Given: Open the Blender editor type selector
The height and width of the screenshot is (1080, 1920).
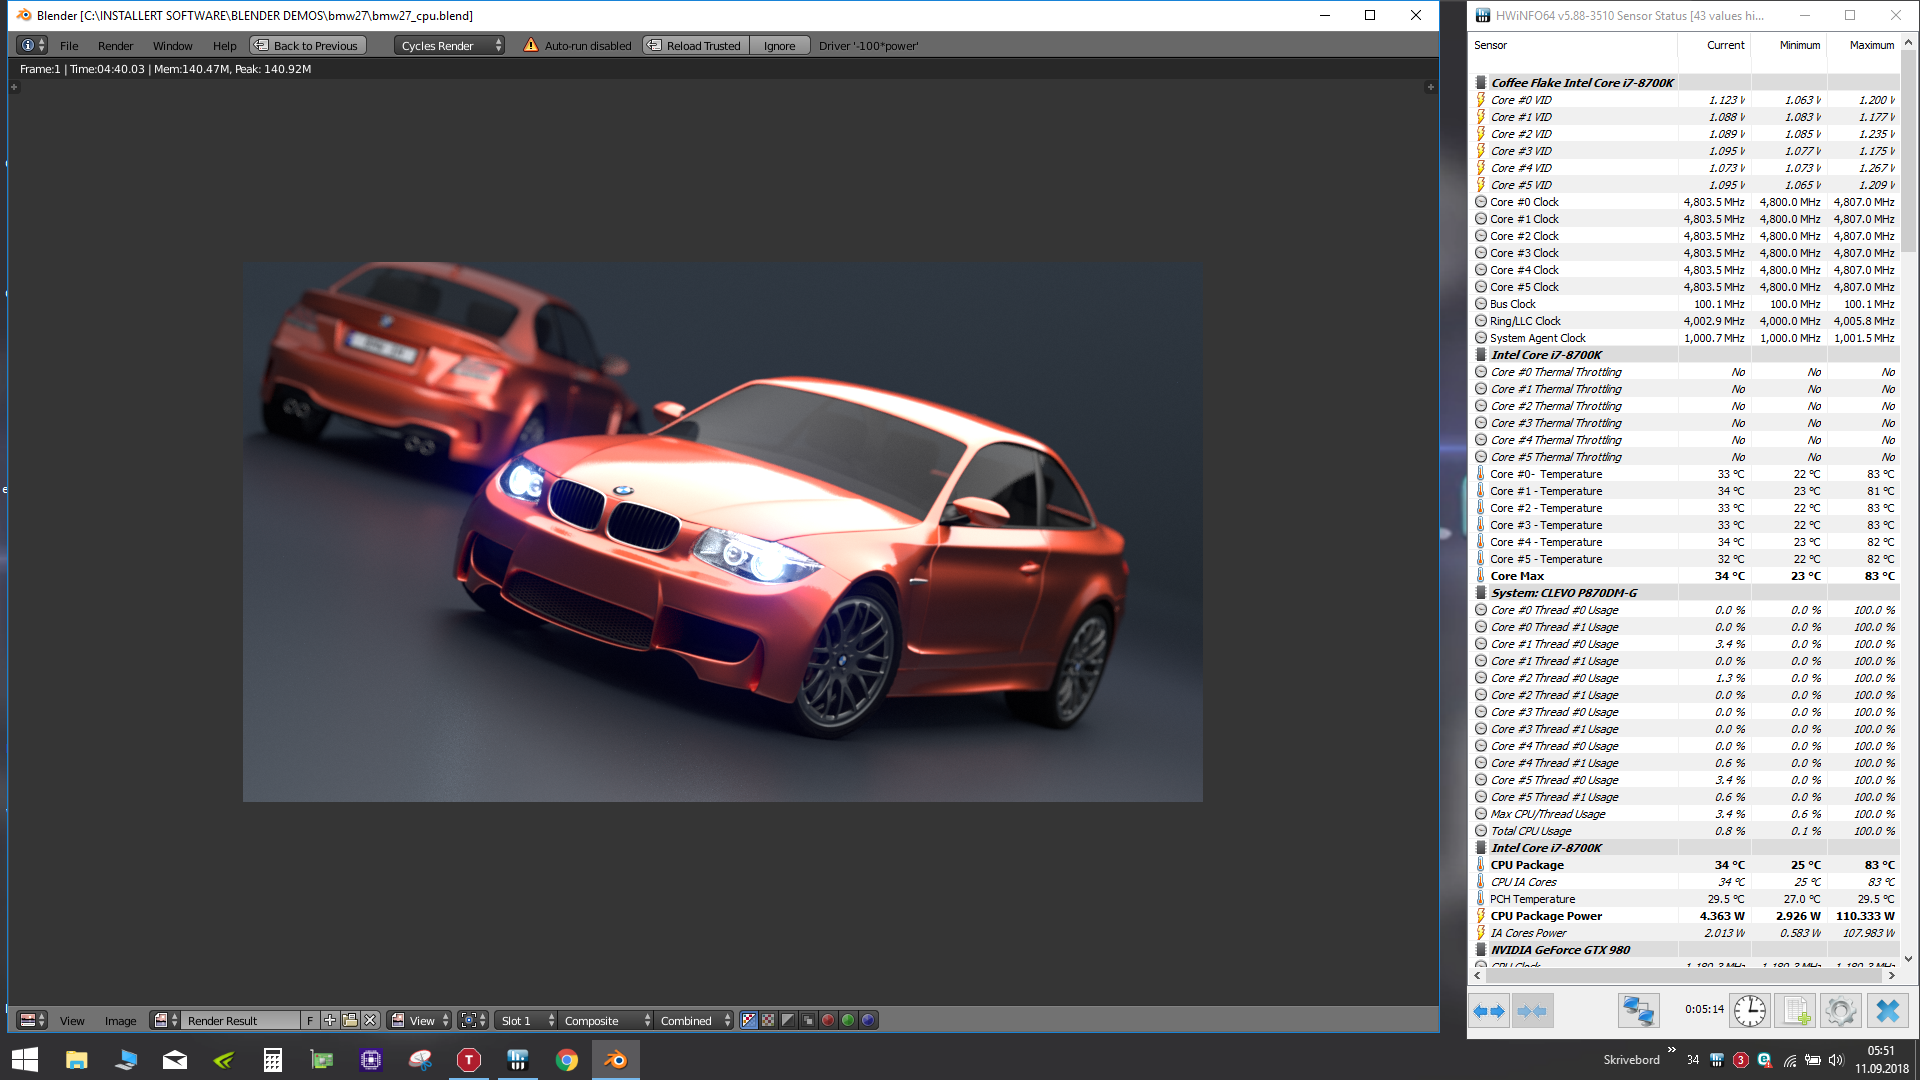Looking at the screenshot, I should 32,45.
